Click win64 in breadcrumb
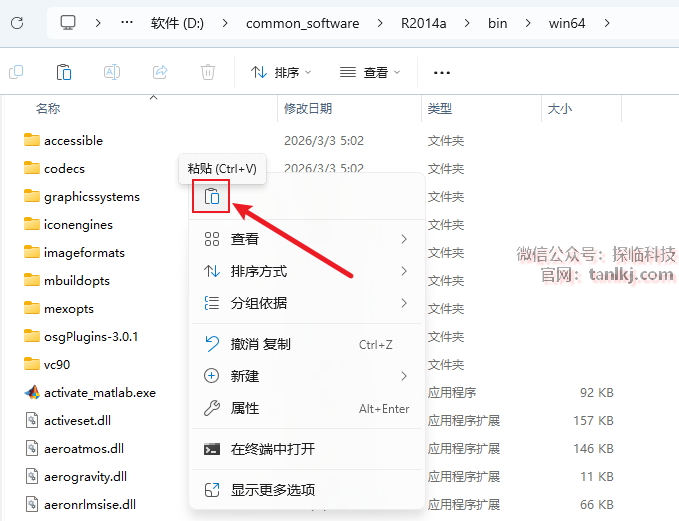The width and height of the screenshot is (679, 521). tap(567, 23)
